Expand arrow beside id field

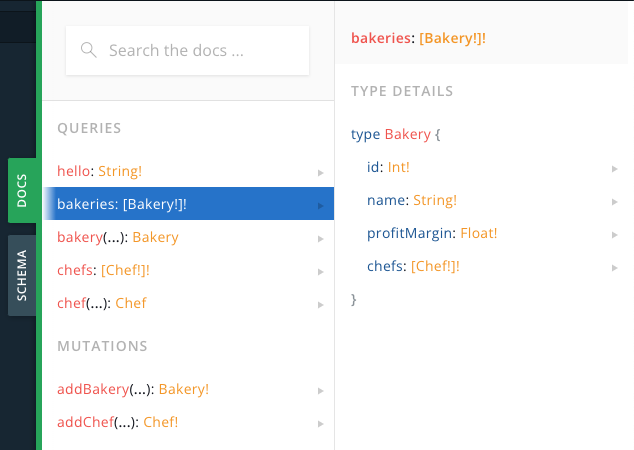pos(615,169)
